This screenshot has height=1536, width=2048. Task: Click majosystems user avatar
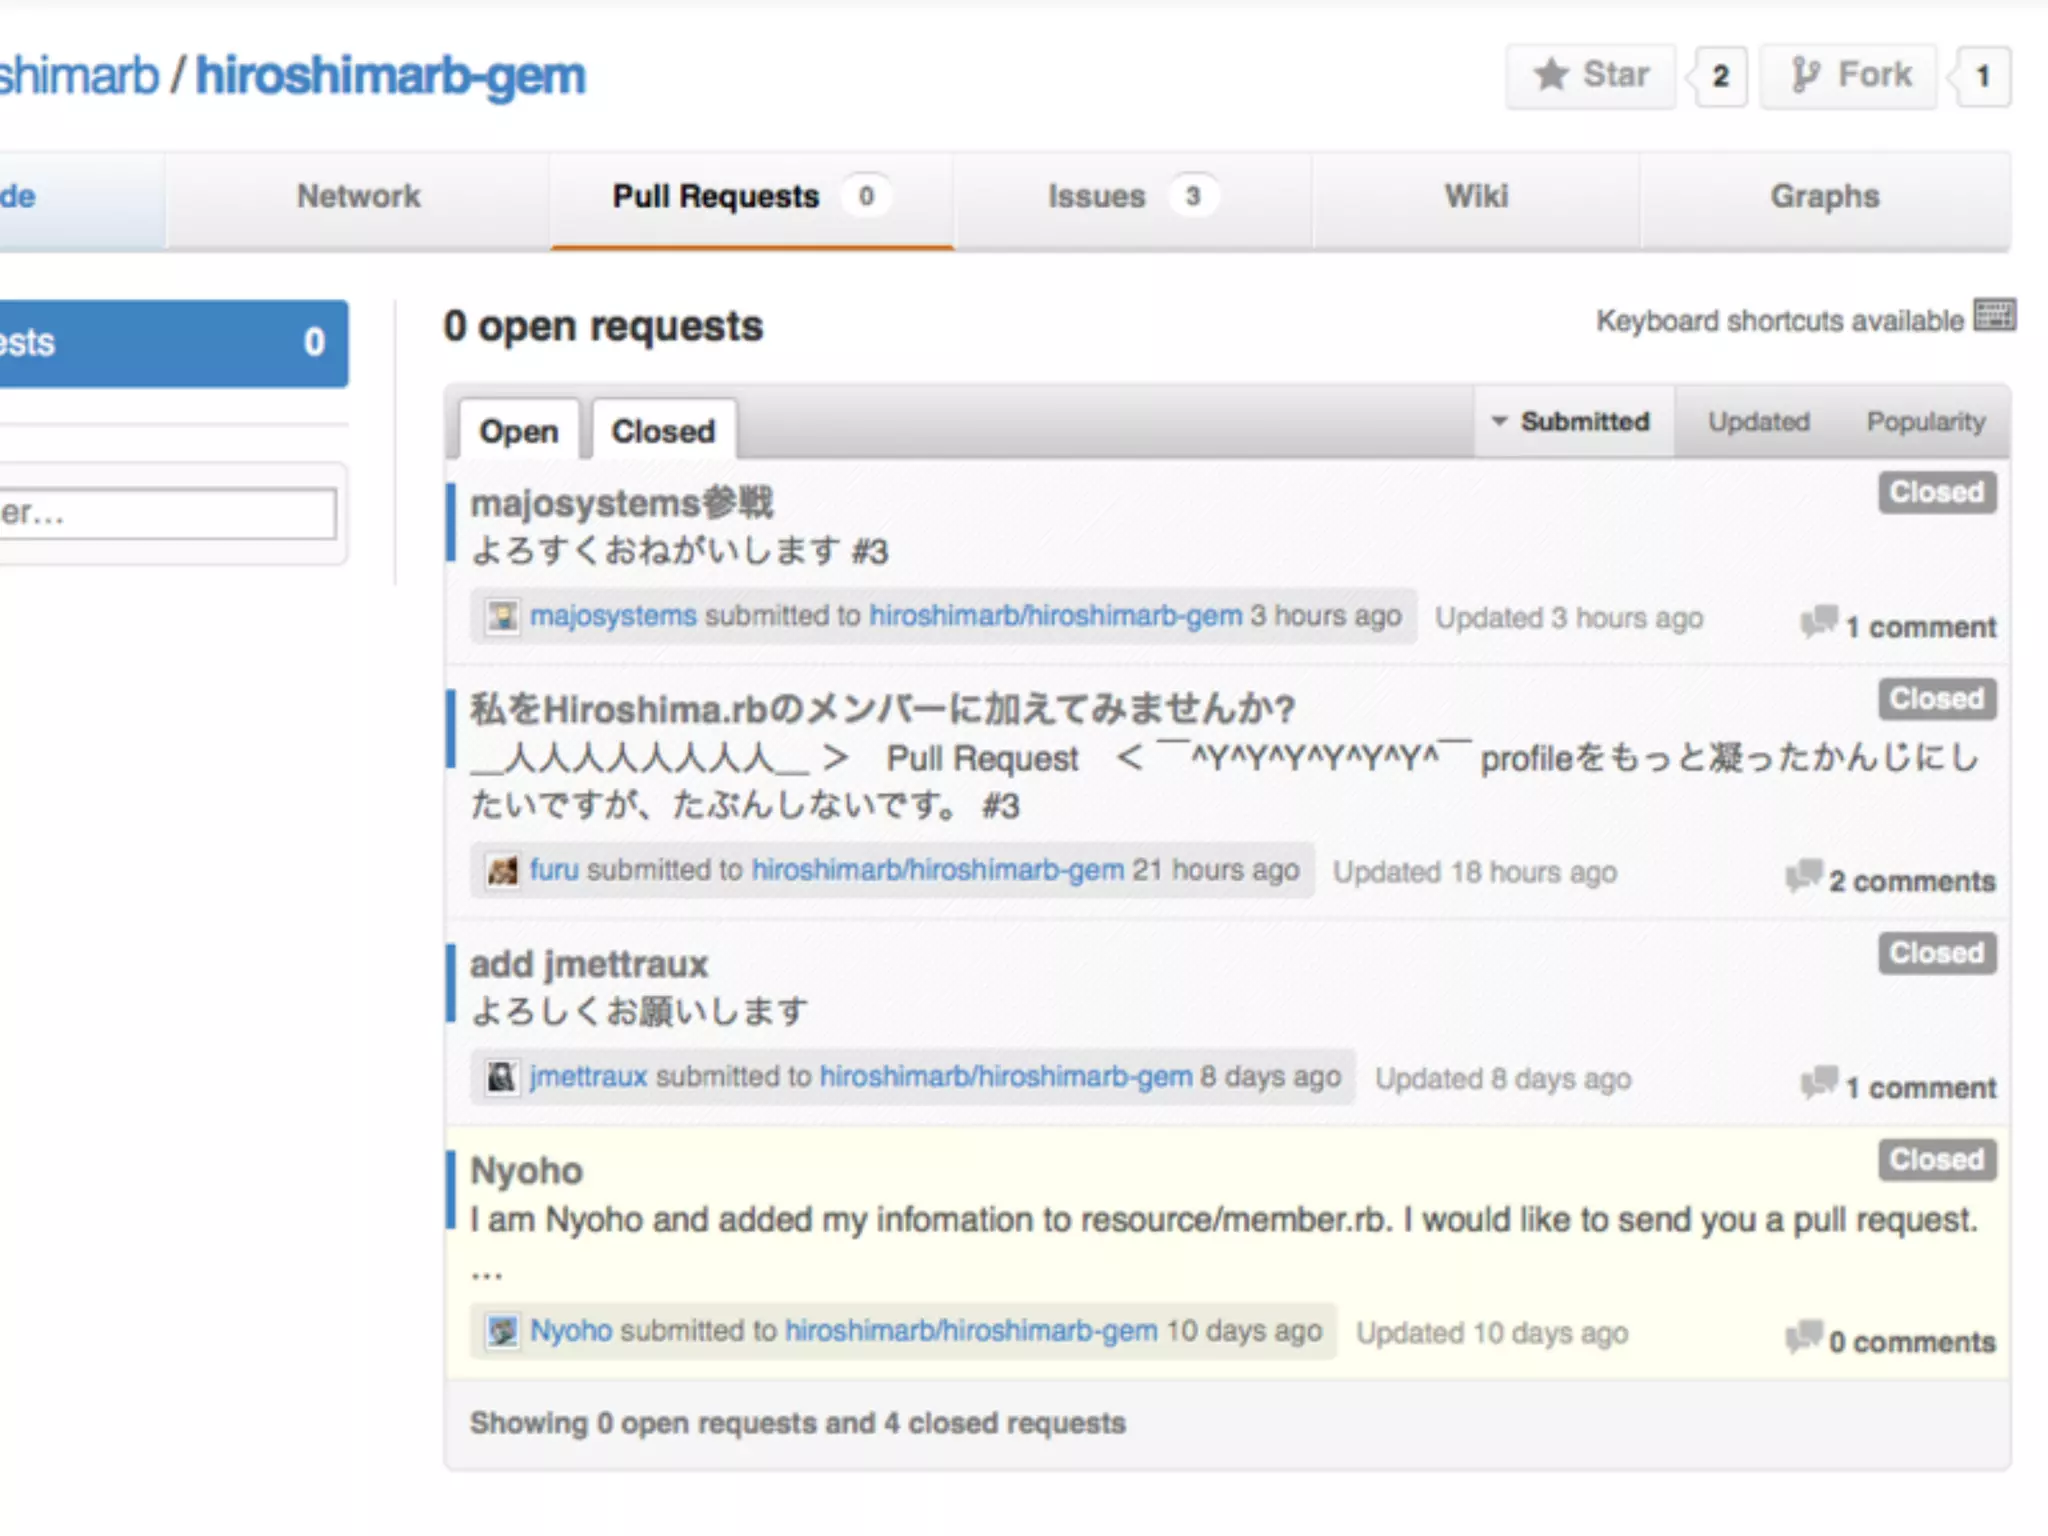[502, 616]
